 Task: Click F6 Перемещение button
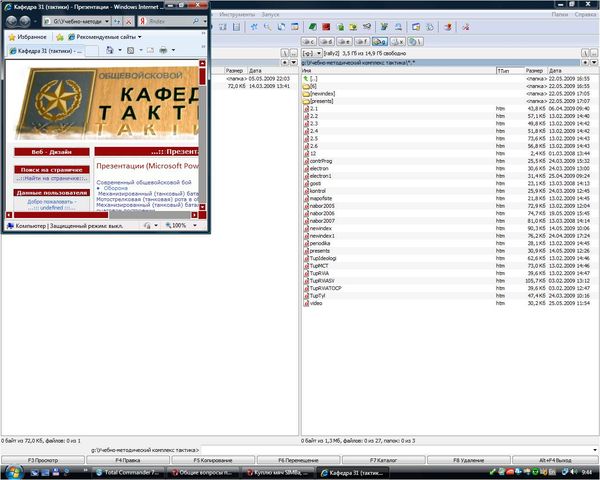tap(298, 460)
